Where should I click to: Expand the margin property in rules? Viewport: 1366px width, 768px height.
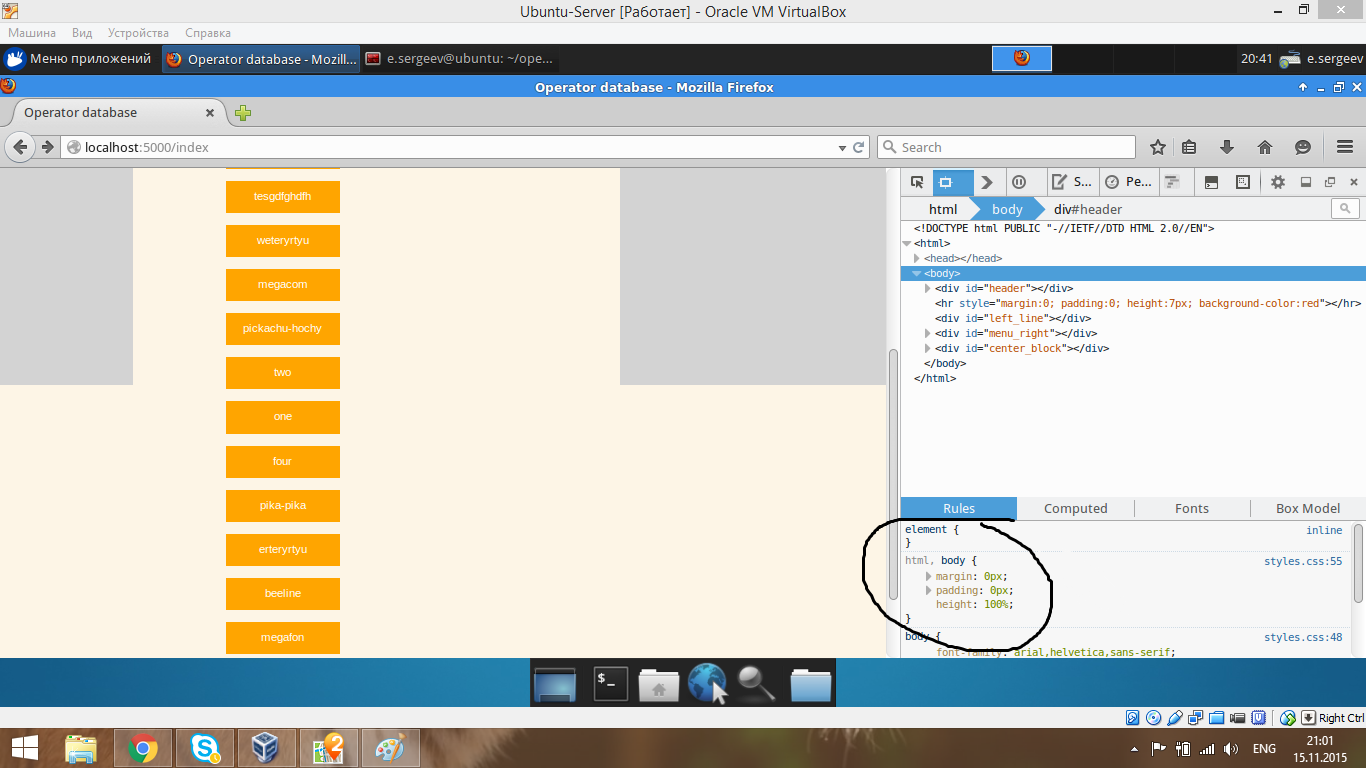tap(929, 577)
